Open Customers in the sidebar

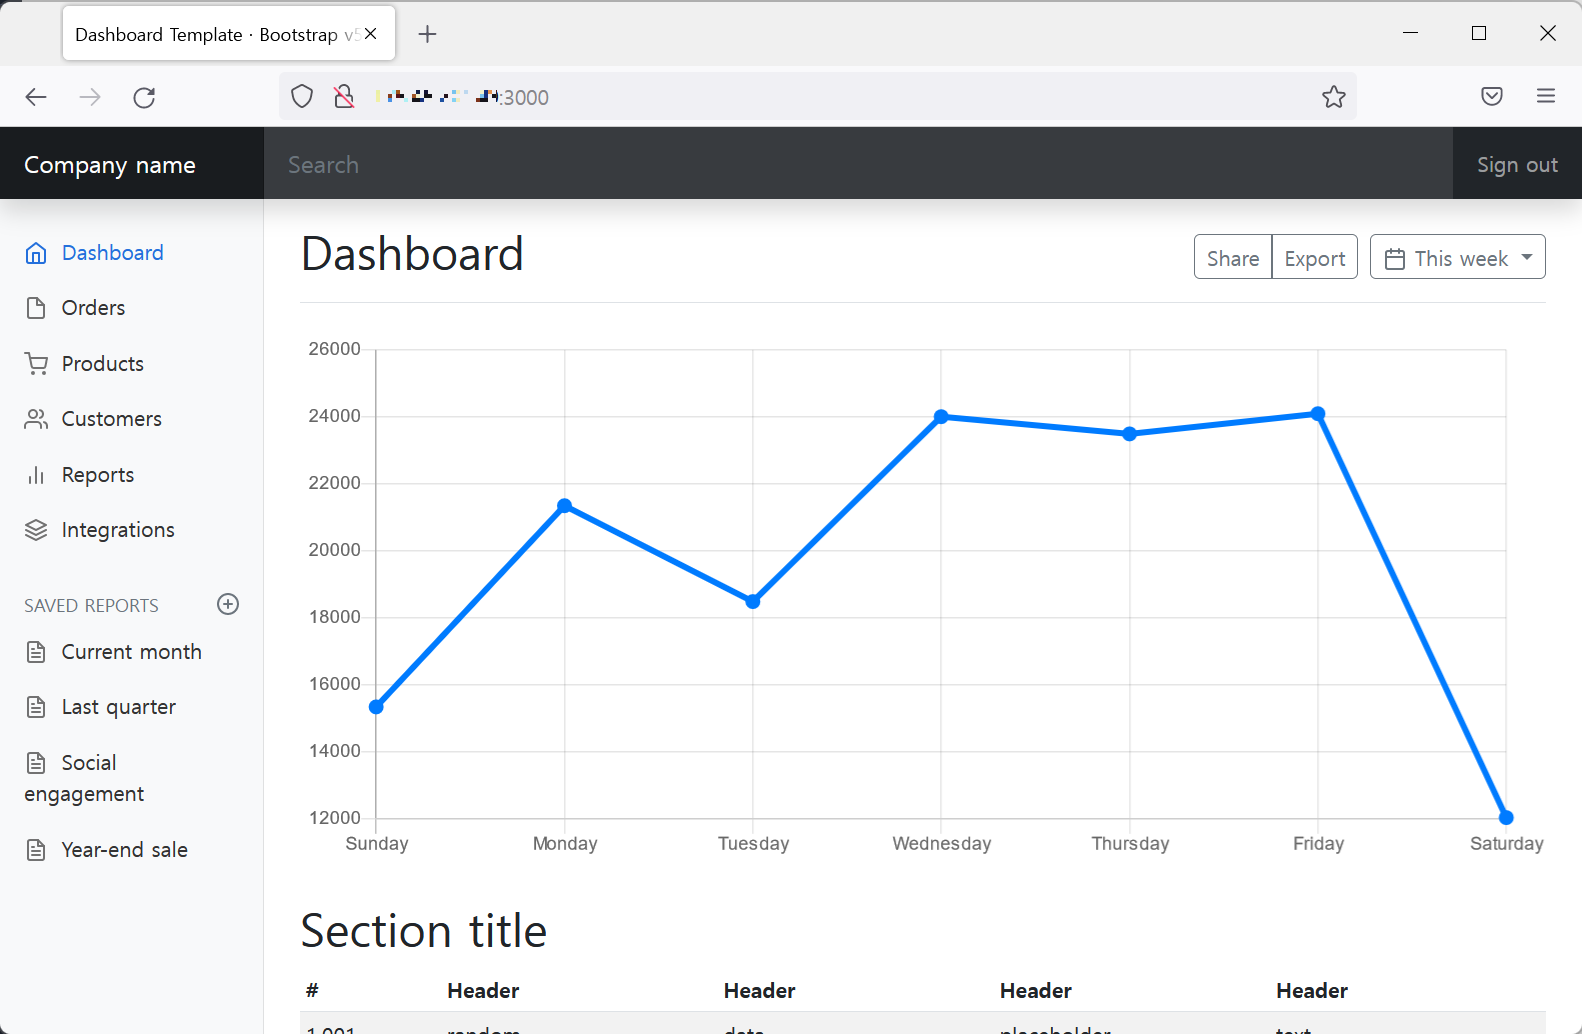click(x=112, y=419)
